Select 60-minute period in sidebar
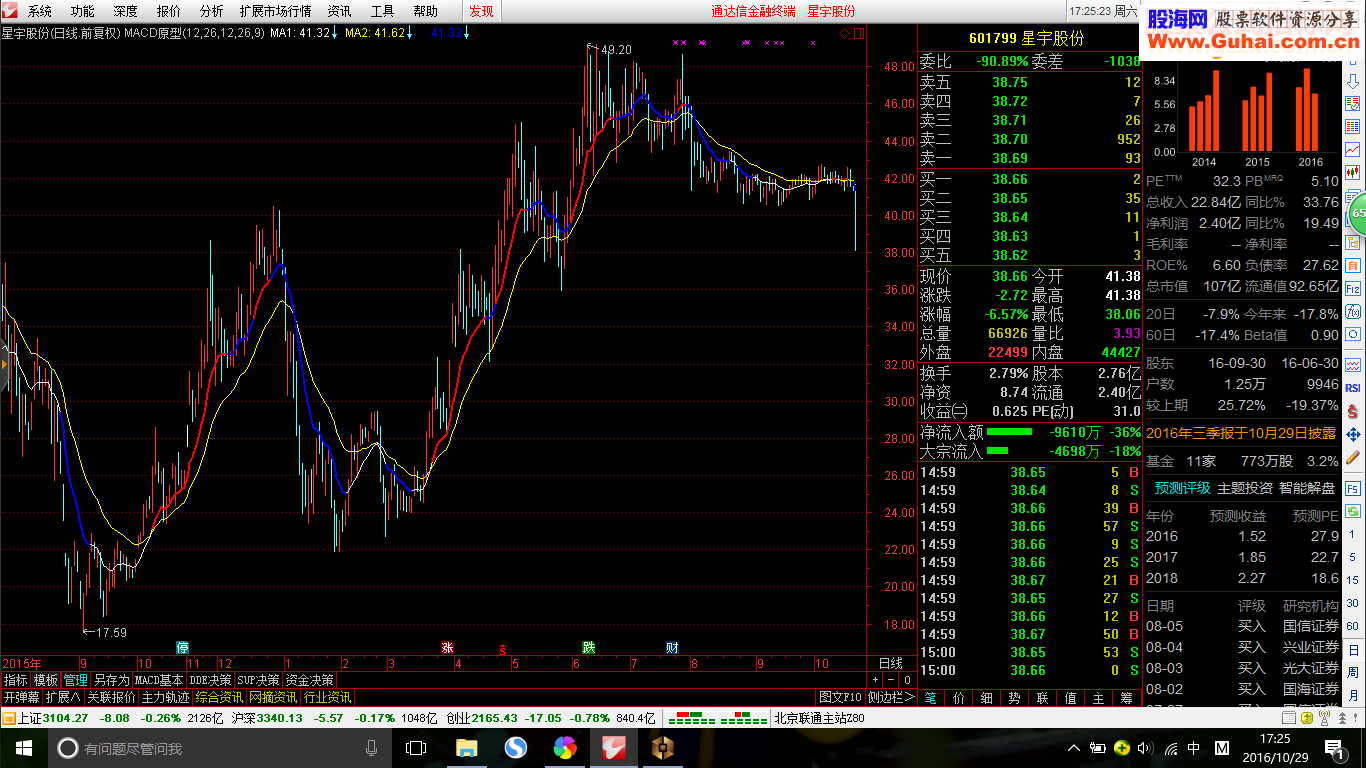Viewport: 1366px width, 768px height. 1353,625
